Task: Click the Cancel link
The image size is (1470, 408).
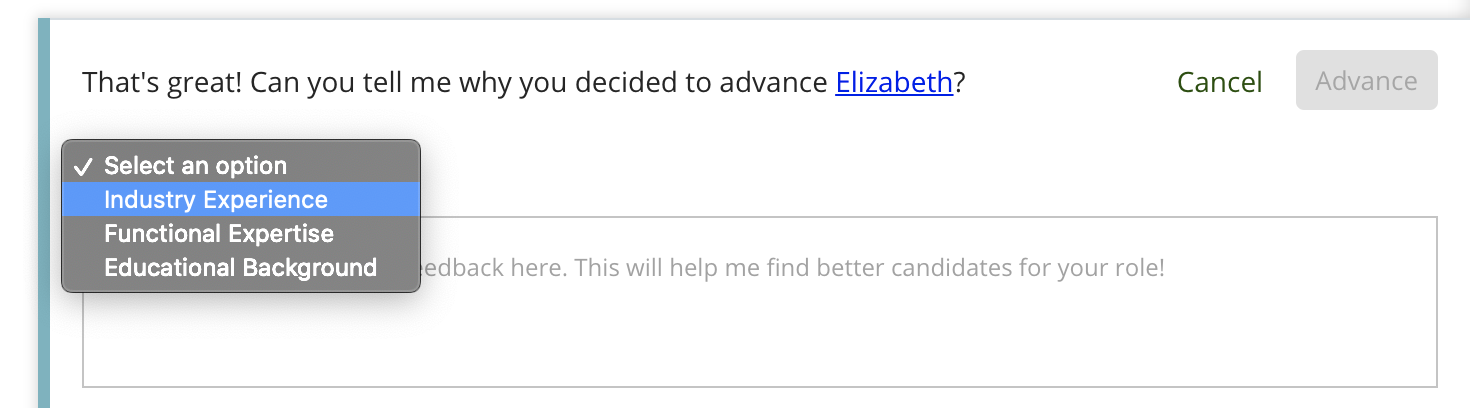Action: [1219, 82]
